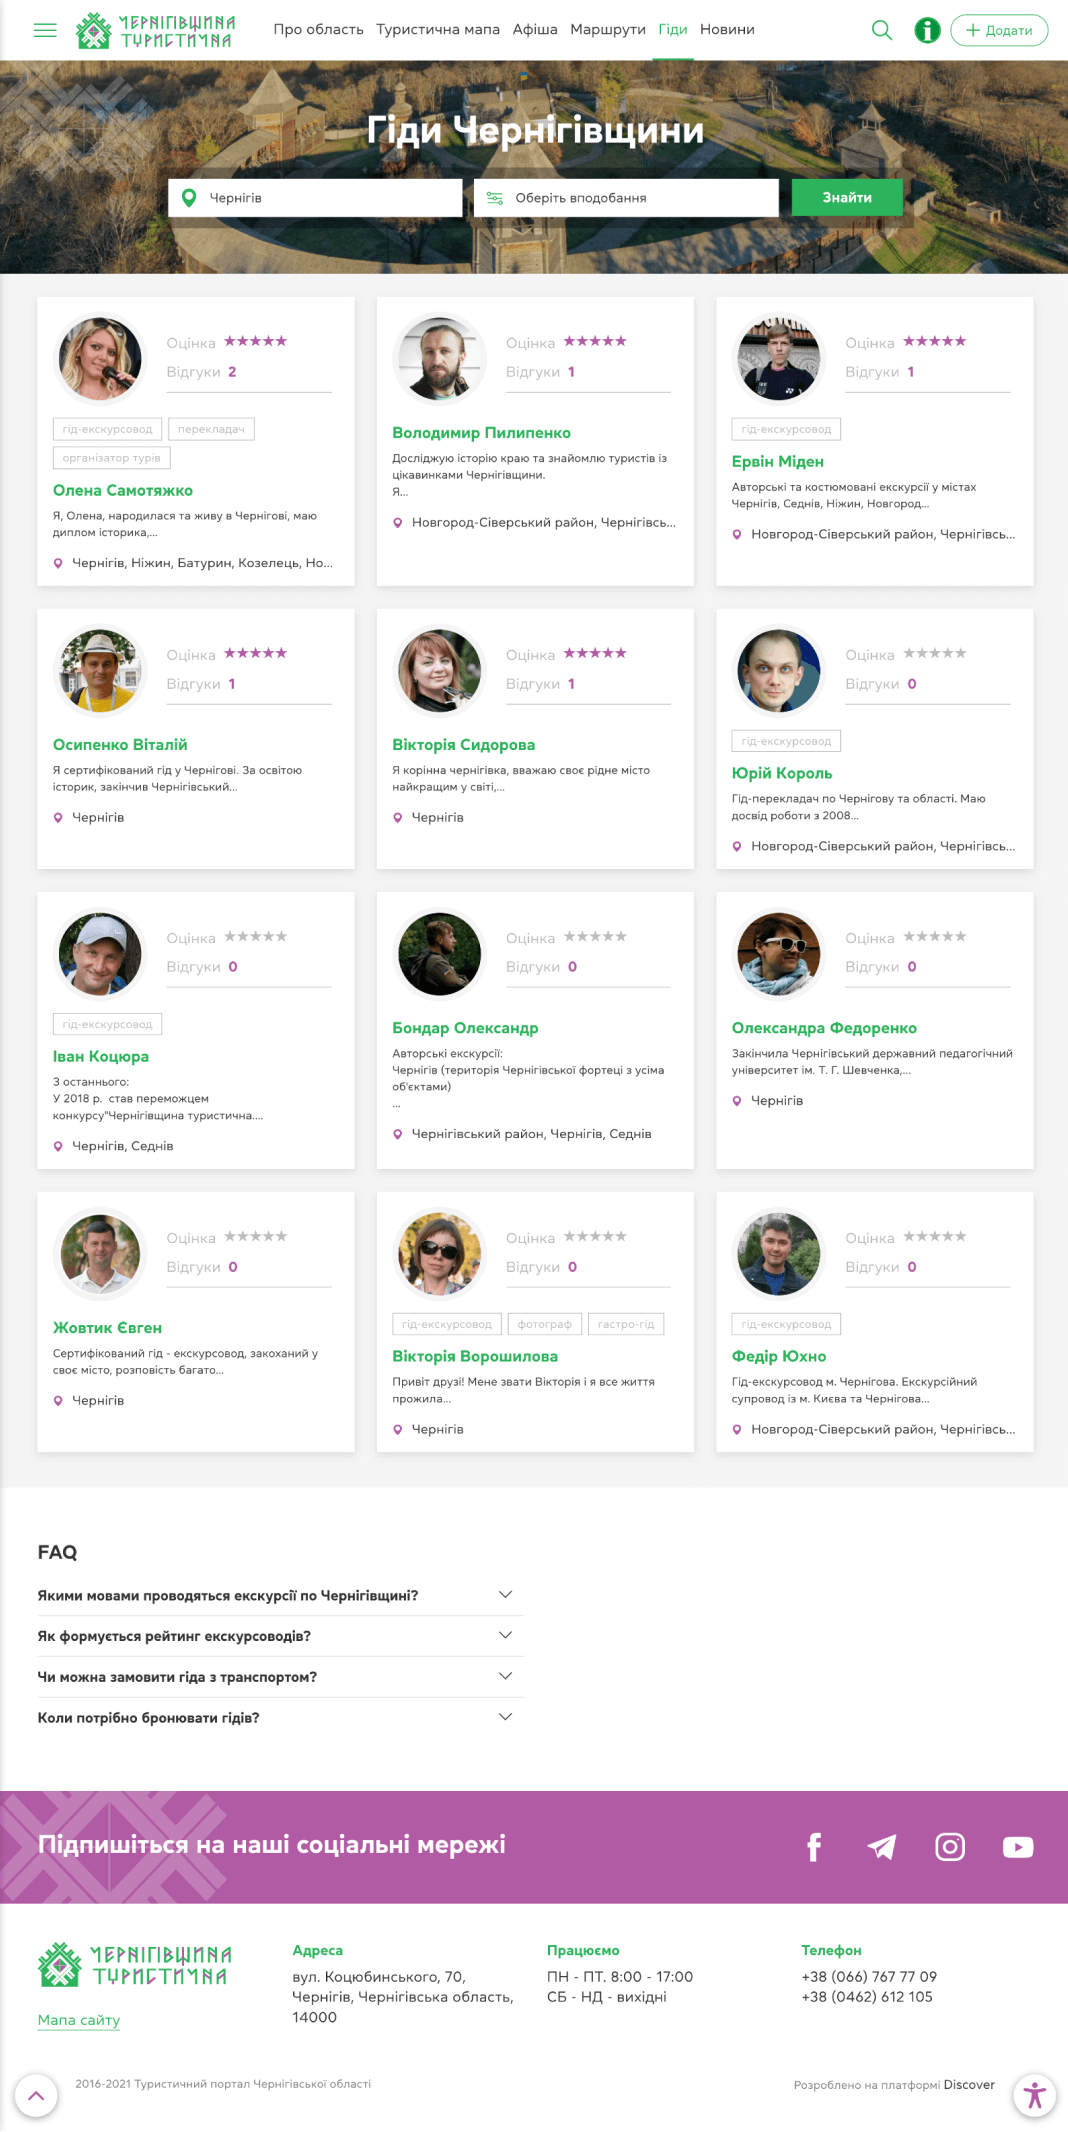
Task: Go to the 'Туристична мапа' menu item
Action: coord(438,30)
